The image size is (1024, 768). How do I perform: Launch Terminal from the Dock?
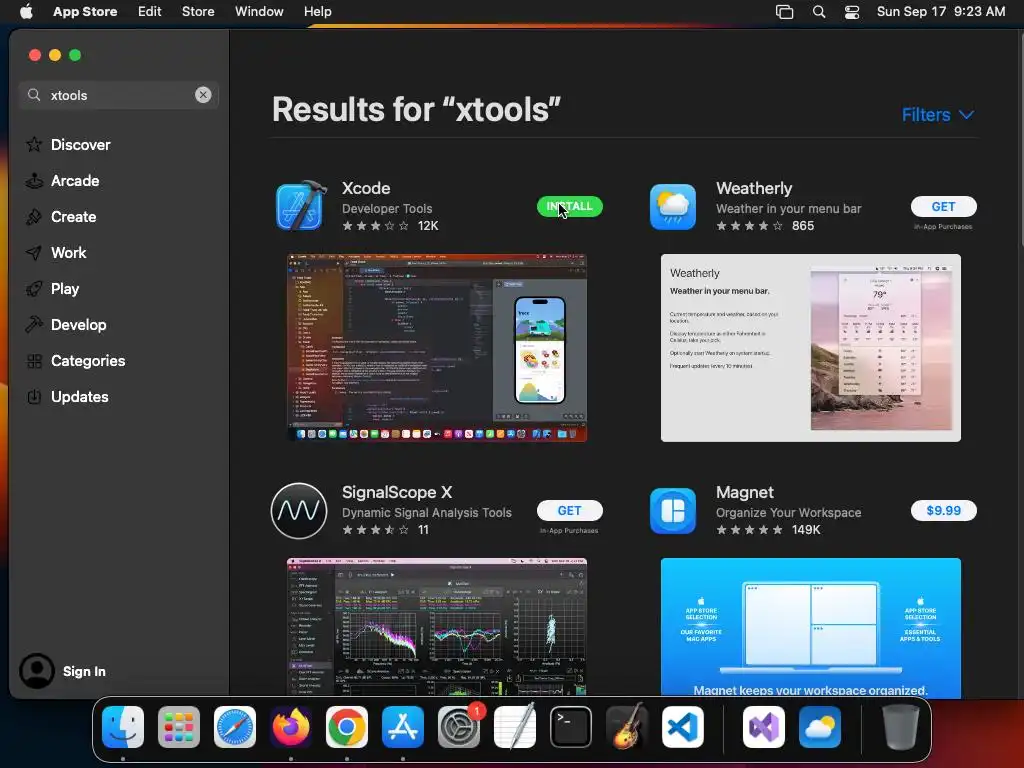point(571,727)
